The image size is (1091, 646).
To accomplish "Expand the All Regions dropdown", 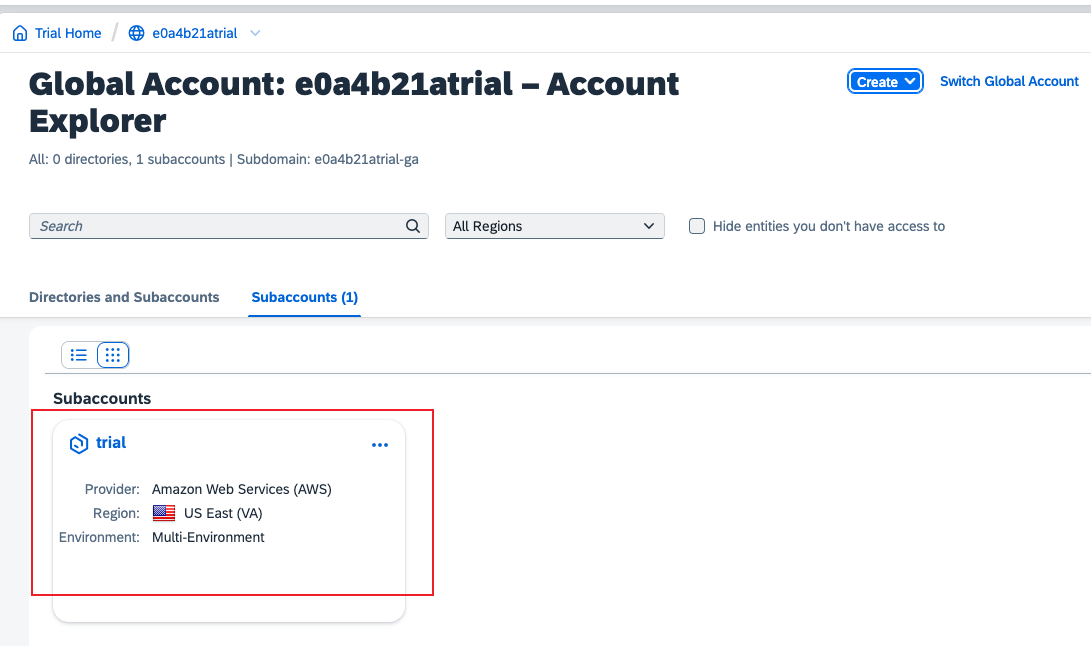I will 554,226.
